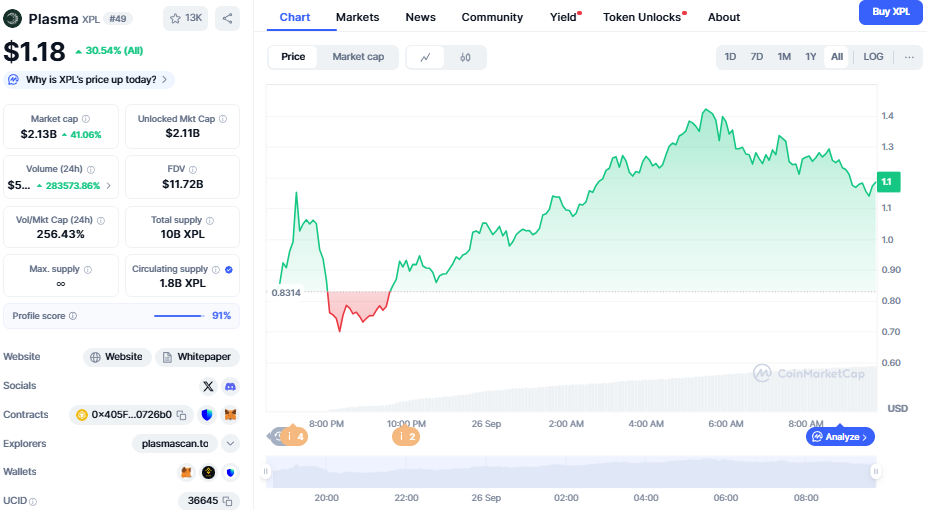This screenshot has height=510, width=927.
Task: Click the current price tag 1.1
Action: tap(888, 182)
